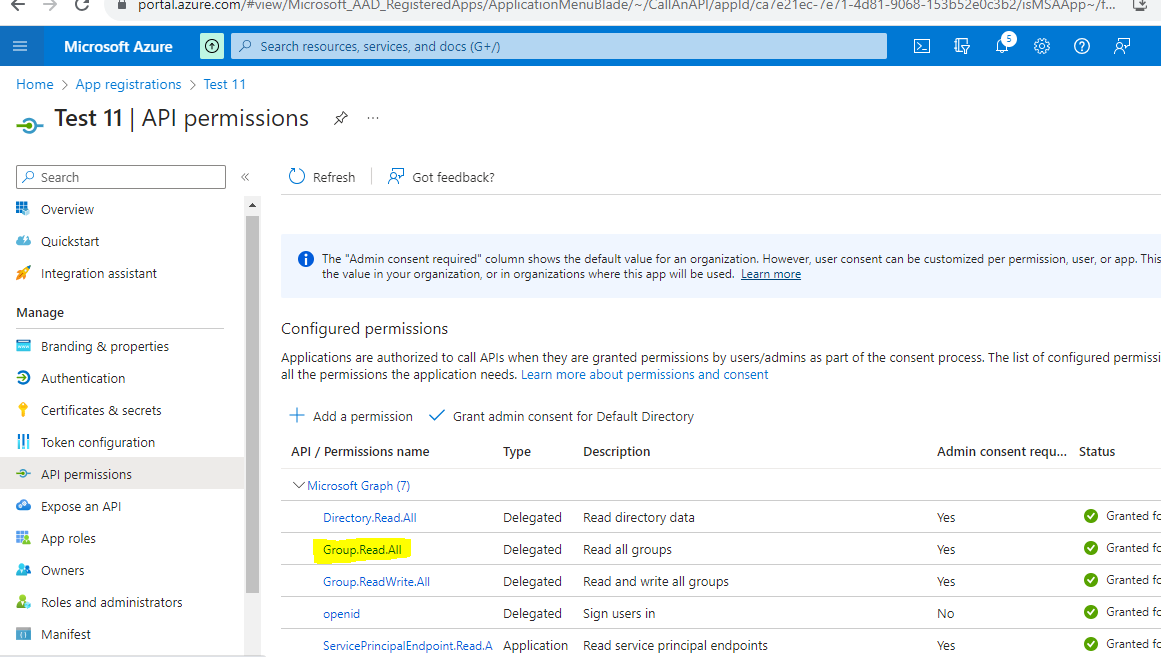Click green granted status icon for Directory.Read.All
Image resolution: width=1161 pixels, height=657 pixels.
pos(1091,516)
